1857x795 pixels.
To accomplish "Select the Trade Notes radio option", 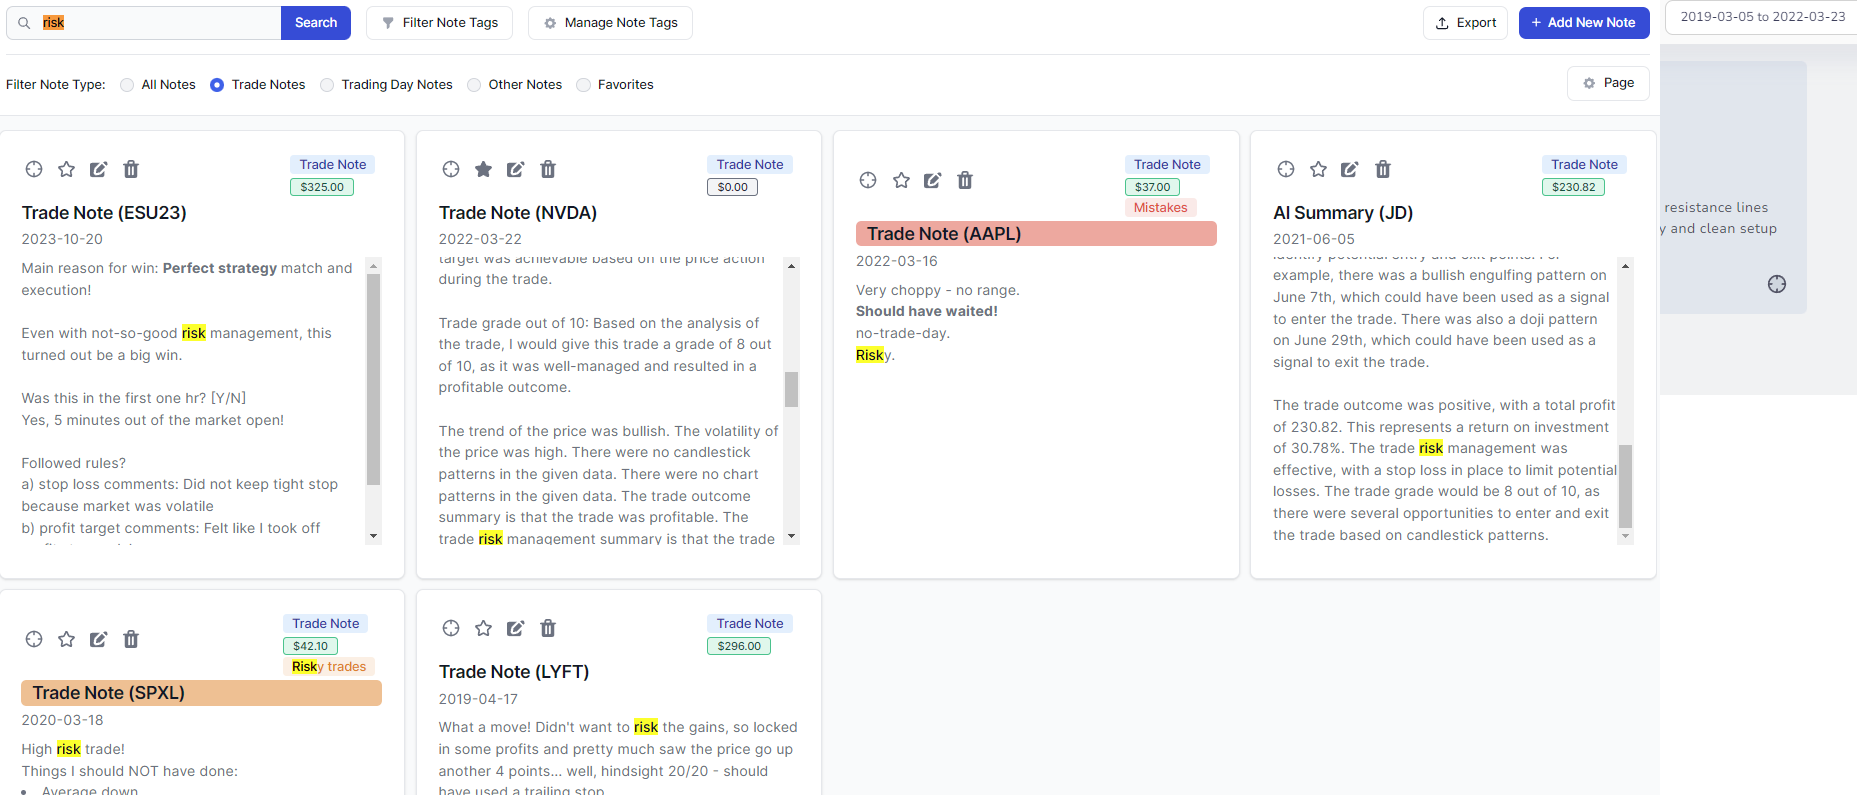I will [217, 85].
